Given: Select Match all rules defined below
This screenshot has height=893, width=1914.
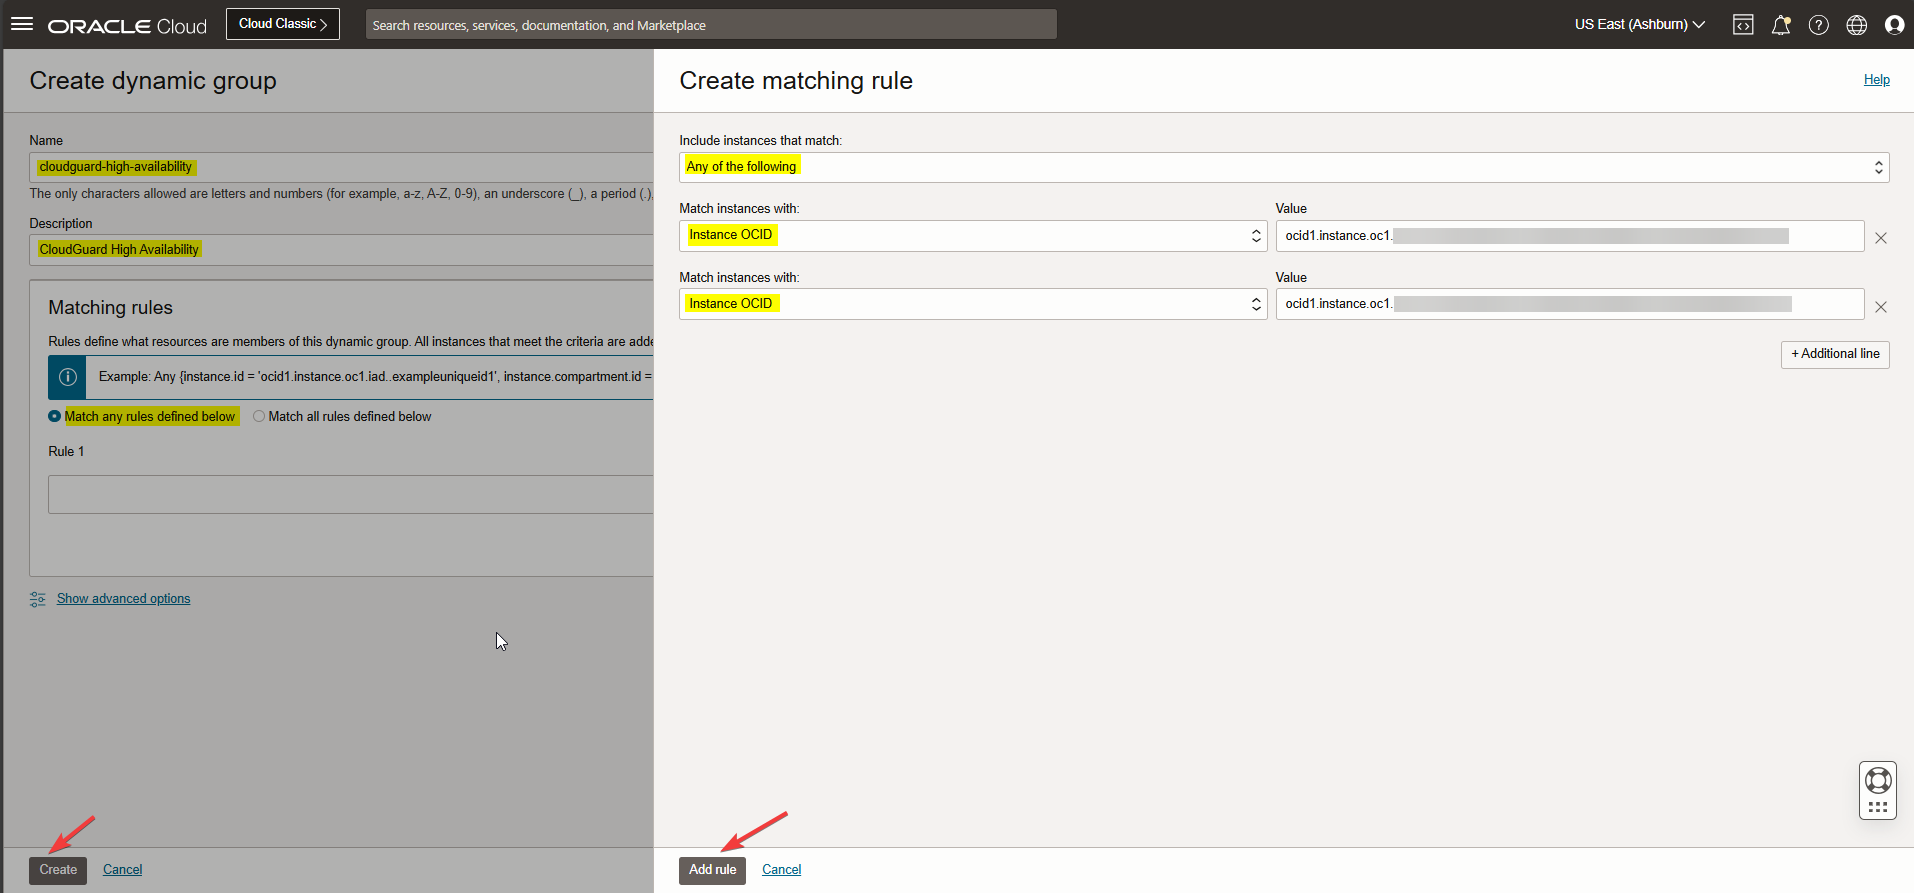Looking at the screenshot, I should [x=259, y=416].
